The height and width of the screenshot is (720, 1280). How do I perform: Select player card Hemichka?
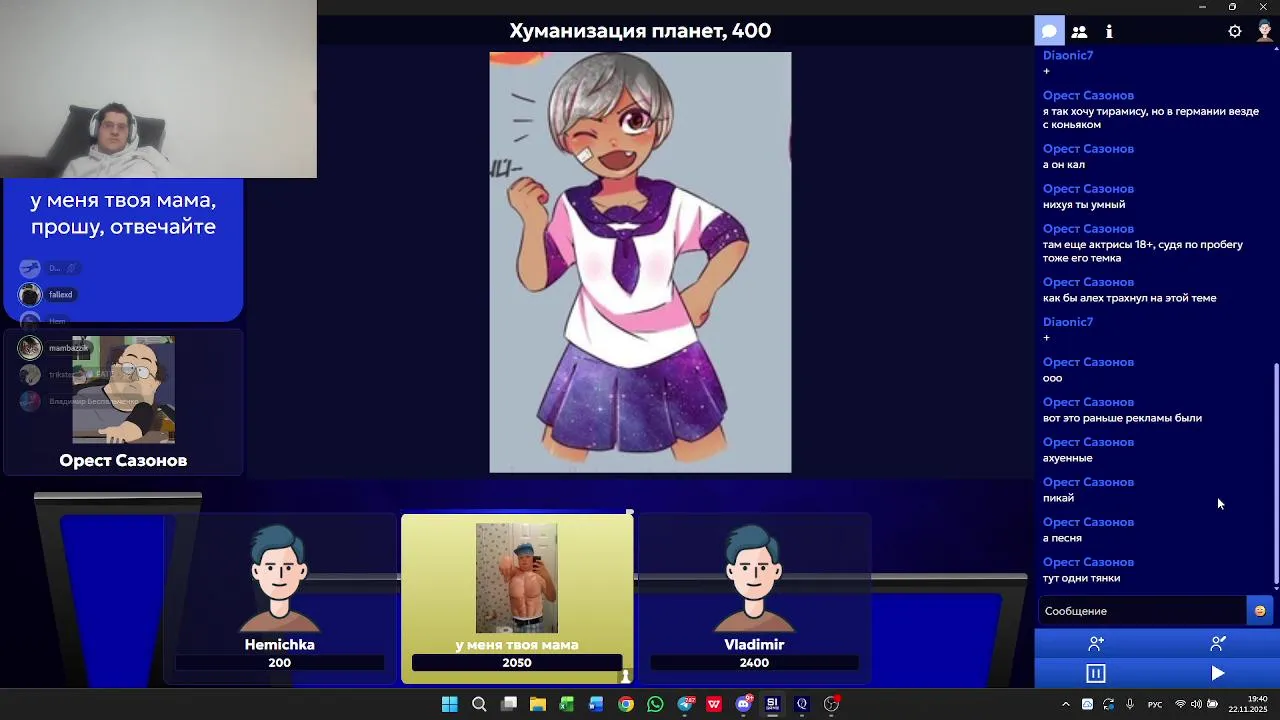click(280, 598)
